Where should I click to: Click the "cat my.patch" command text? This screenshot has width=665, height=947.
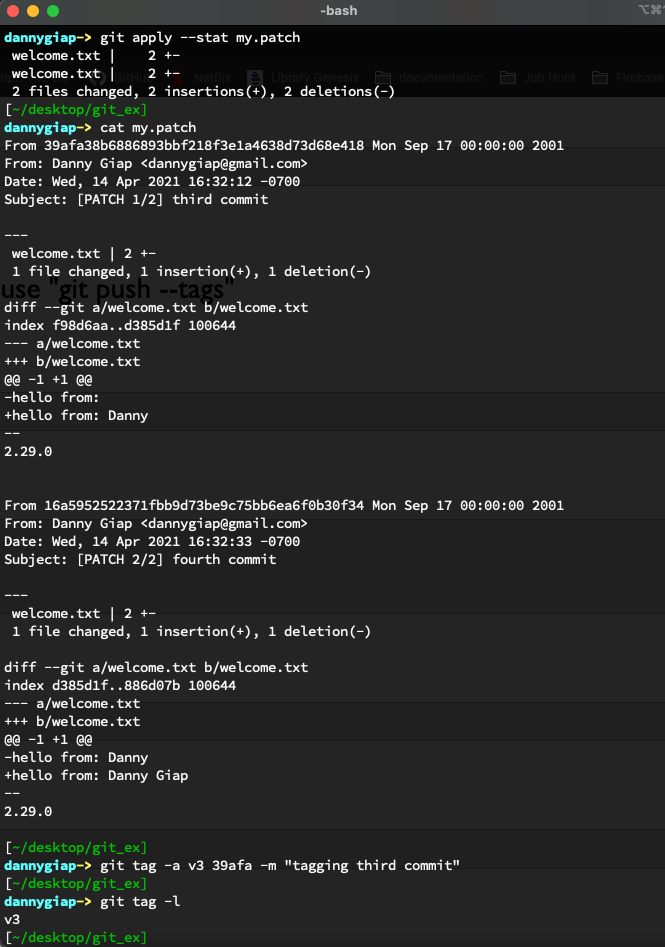(148, 128)
